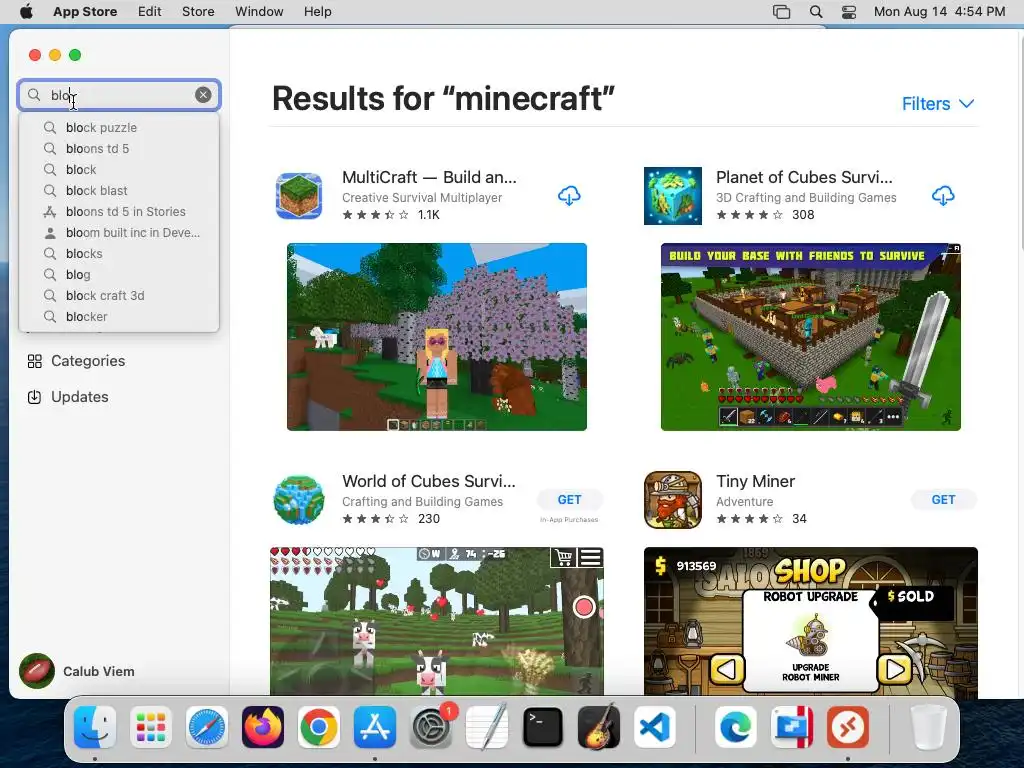The width and height of the screenshot is (1024, 768).
Task: Open the App Store menu
Action: [x=85, y=11]
